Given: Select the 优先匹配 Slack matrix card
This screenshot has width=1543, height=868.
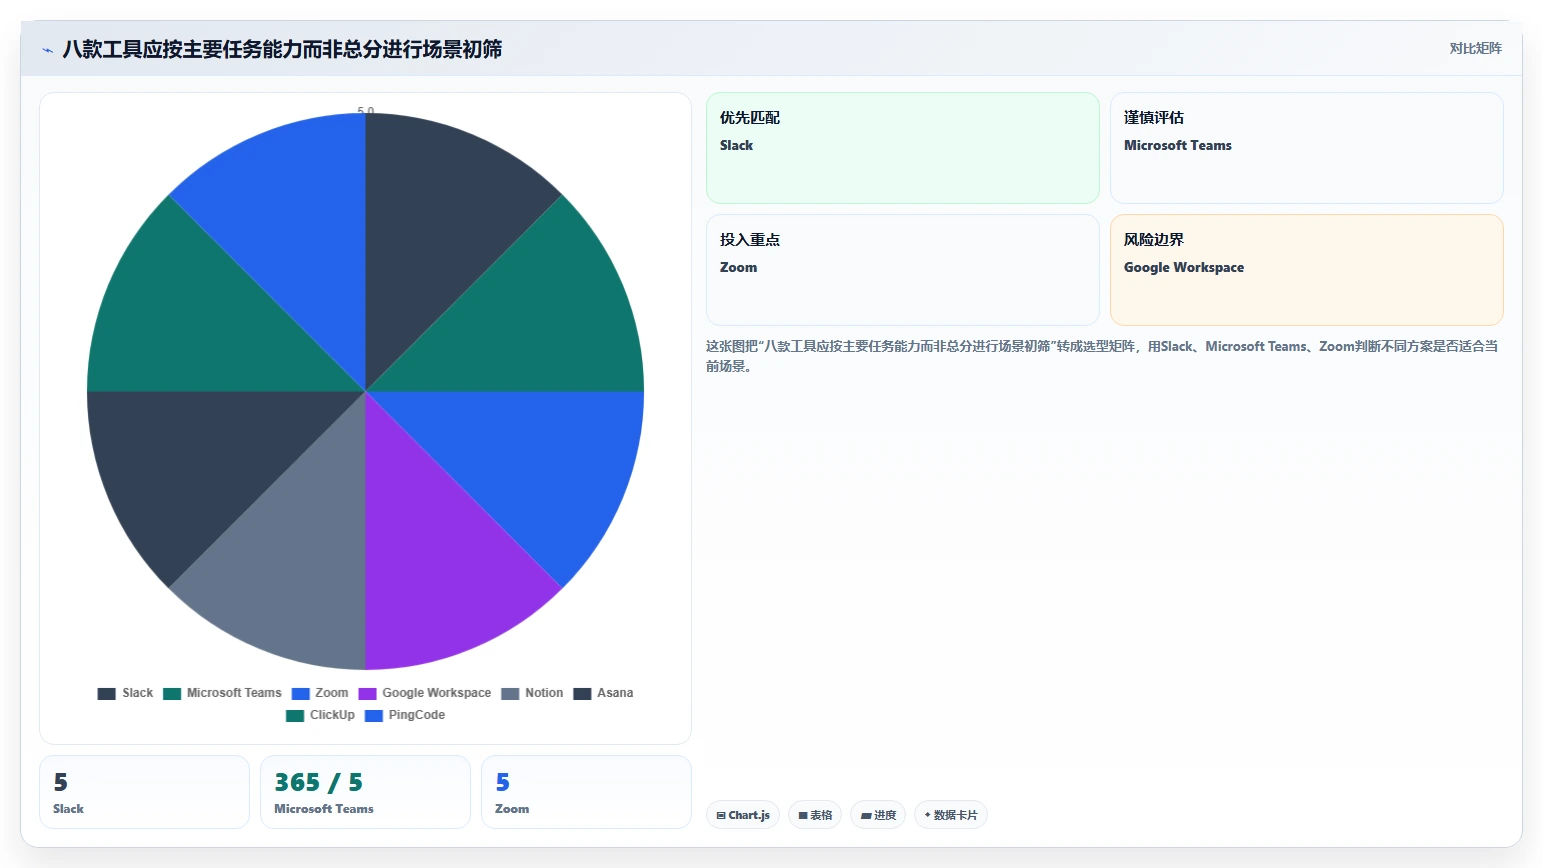Looking at the screenshot, I should pos(903,148).
